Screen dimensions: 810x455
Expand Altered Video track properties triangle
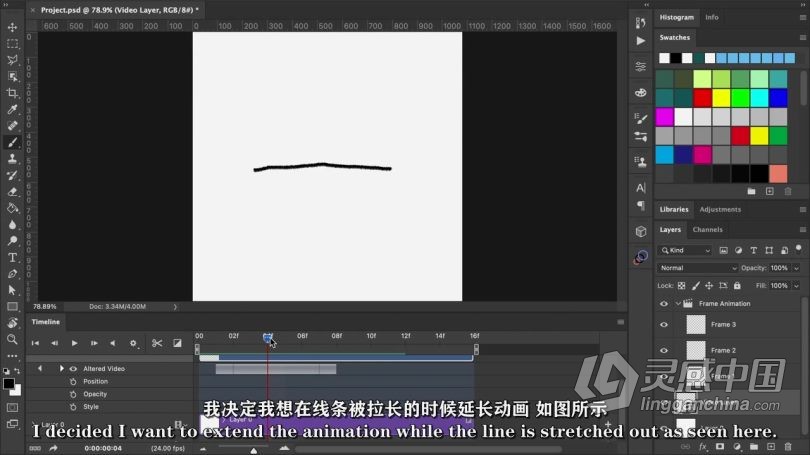point(61,369)
